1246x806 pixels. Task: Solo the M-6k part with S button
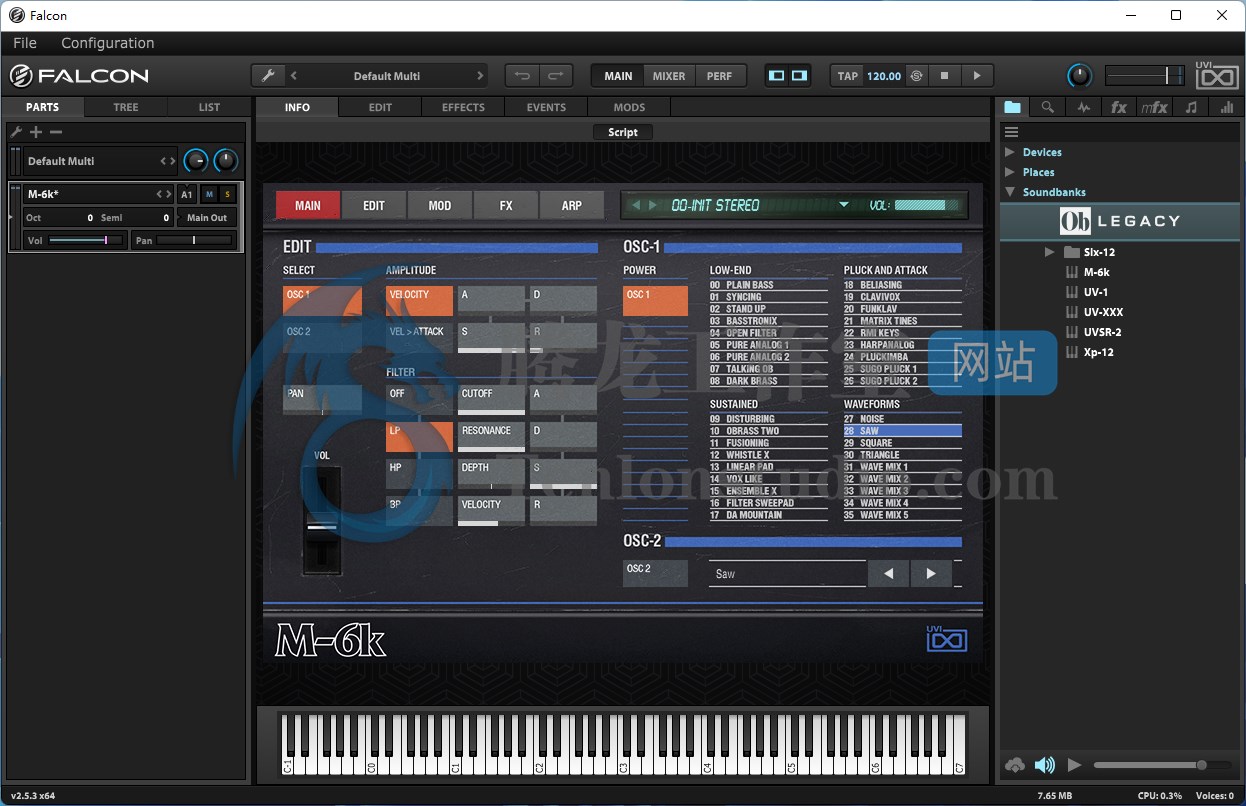227,194
